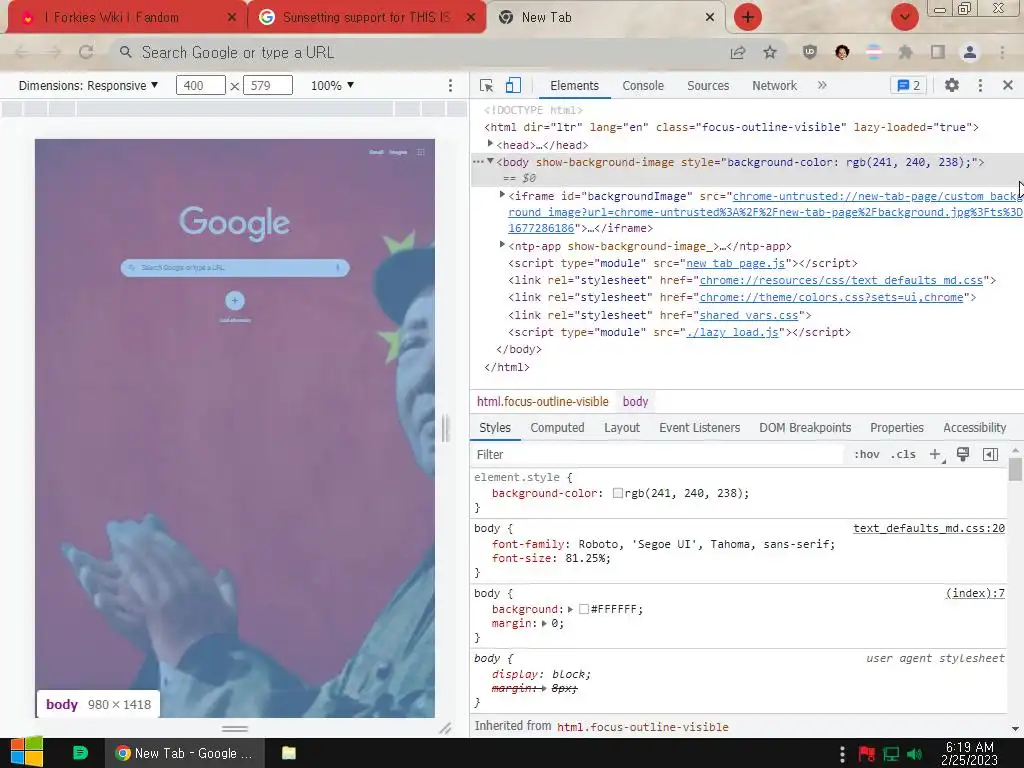Expand the head element node

(490, 144)
